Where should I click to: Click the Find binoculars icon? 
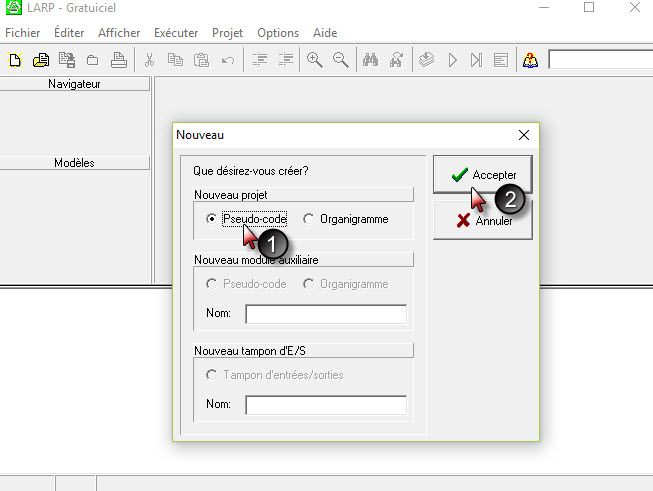370,60
